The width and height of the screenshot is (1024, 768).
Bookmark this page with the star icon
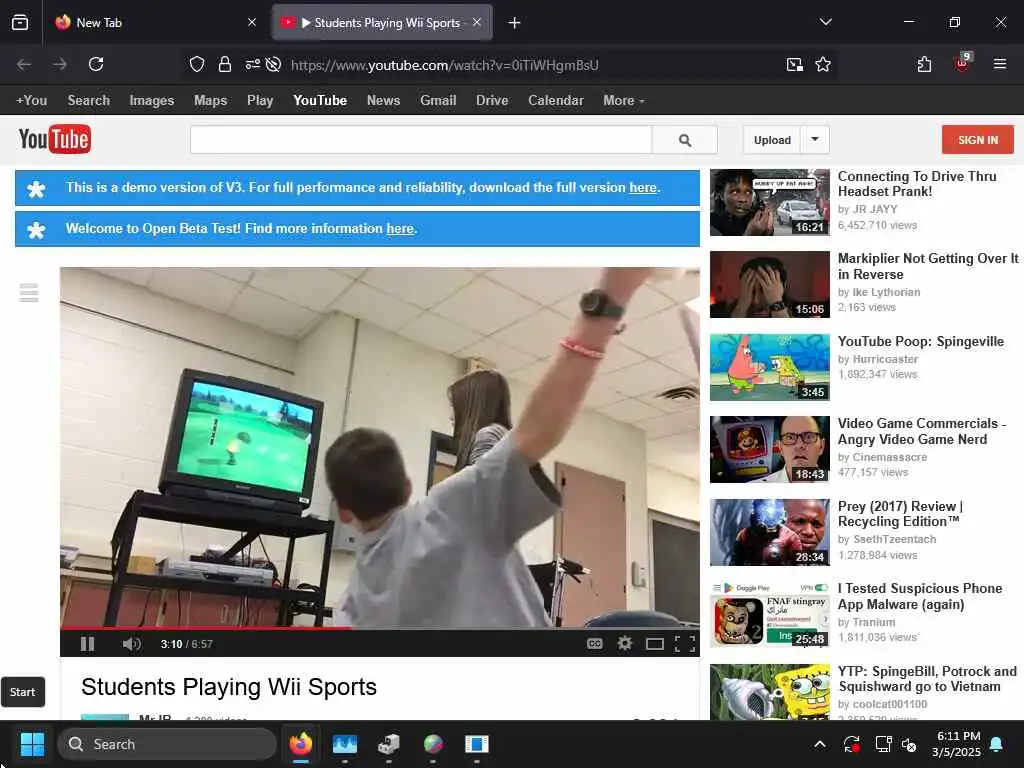[x=823, y=64]
